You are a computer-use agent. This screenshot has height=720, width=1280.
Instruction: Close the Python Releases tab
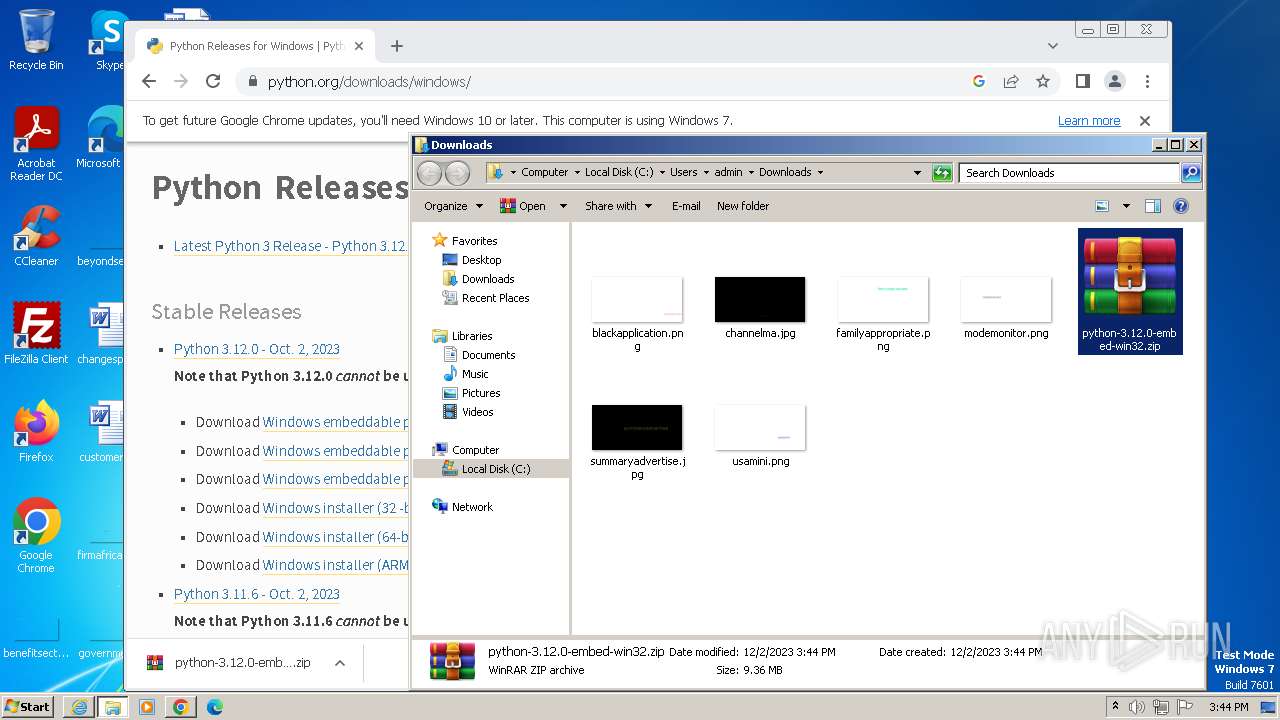pos(359,46)
